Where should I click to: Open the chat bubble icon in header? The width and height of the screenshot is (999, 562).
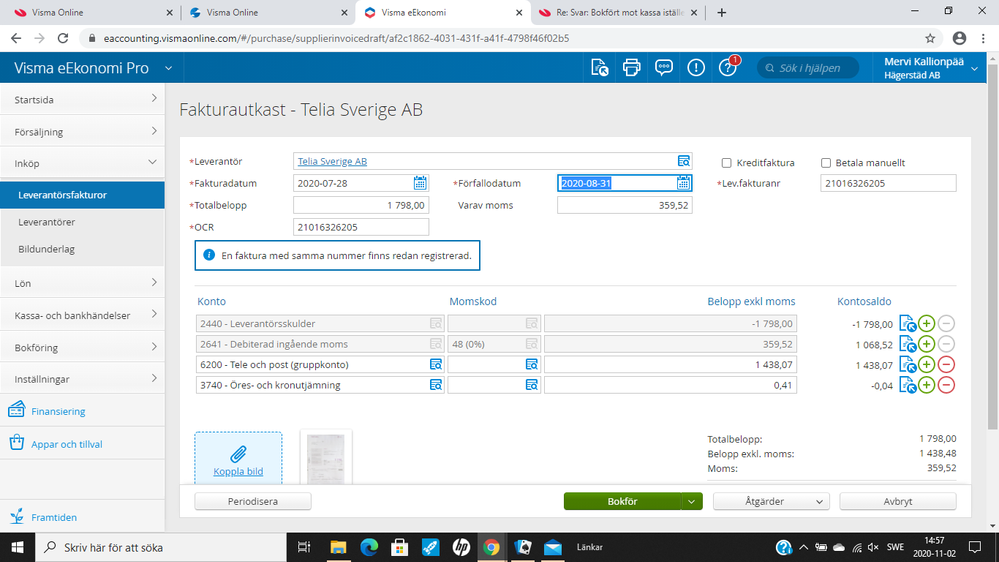pyautogui.click(x=664, y=68)
